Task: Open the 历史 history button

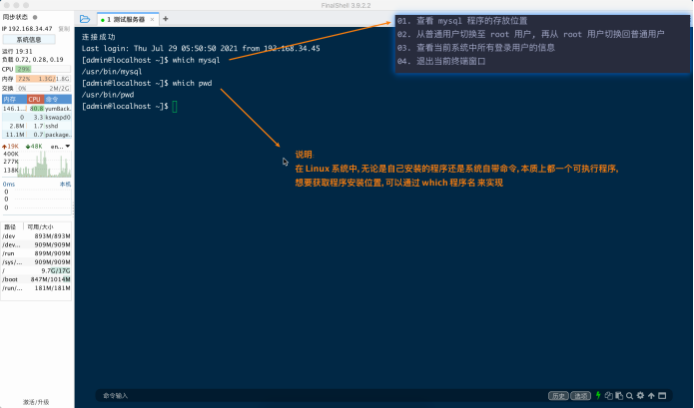Action: click(x=558, y=396)
